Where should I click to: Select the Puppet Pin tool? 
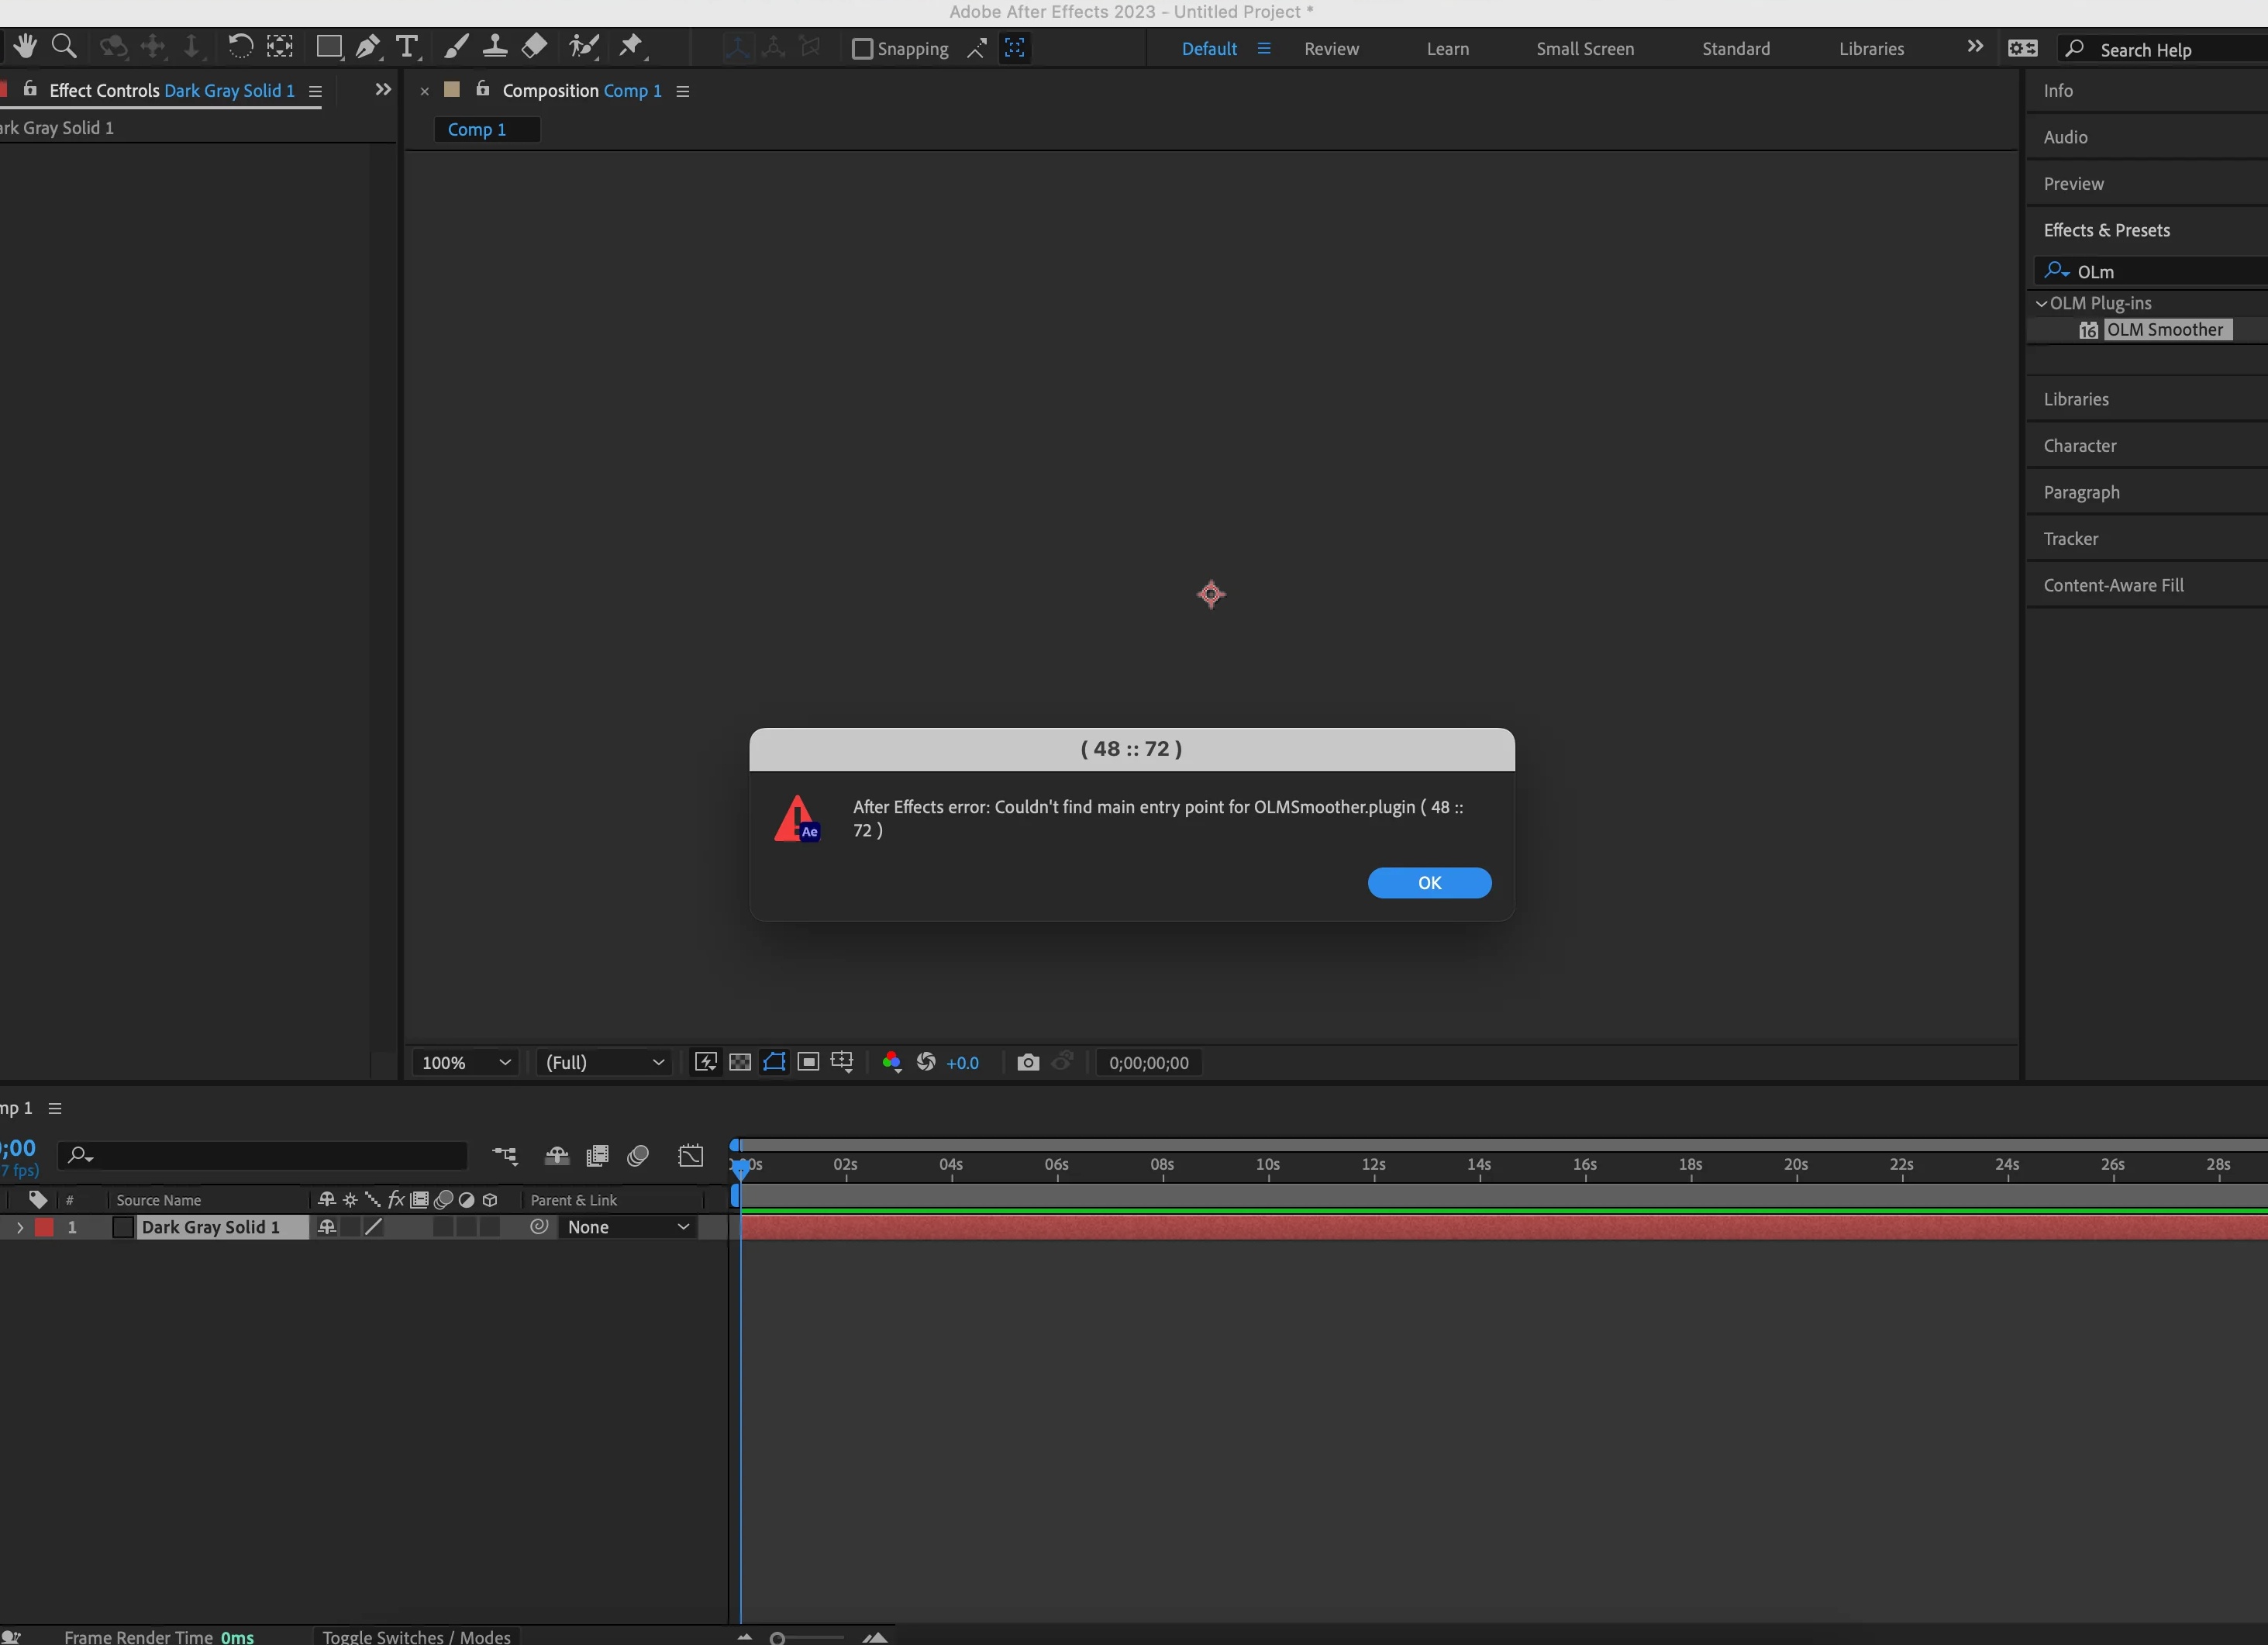pyautogui.click(x=632, y=46)
